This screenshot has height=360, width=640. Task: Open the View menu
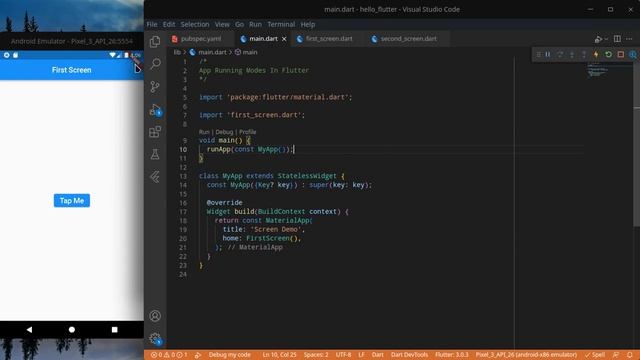pos(222,24)
